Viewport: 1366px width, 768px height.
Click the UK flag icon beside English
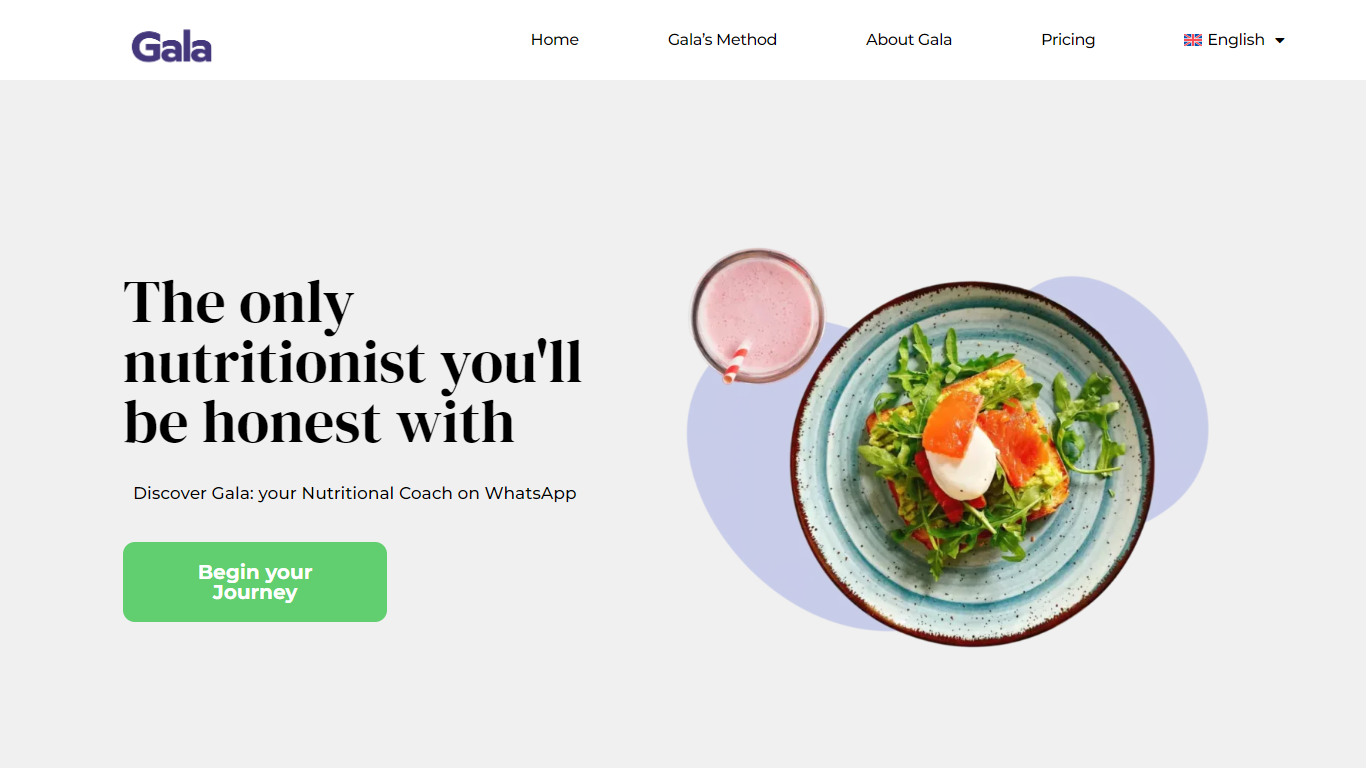click(1192, 40)
